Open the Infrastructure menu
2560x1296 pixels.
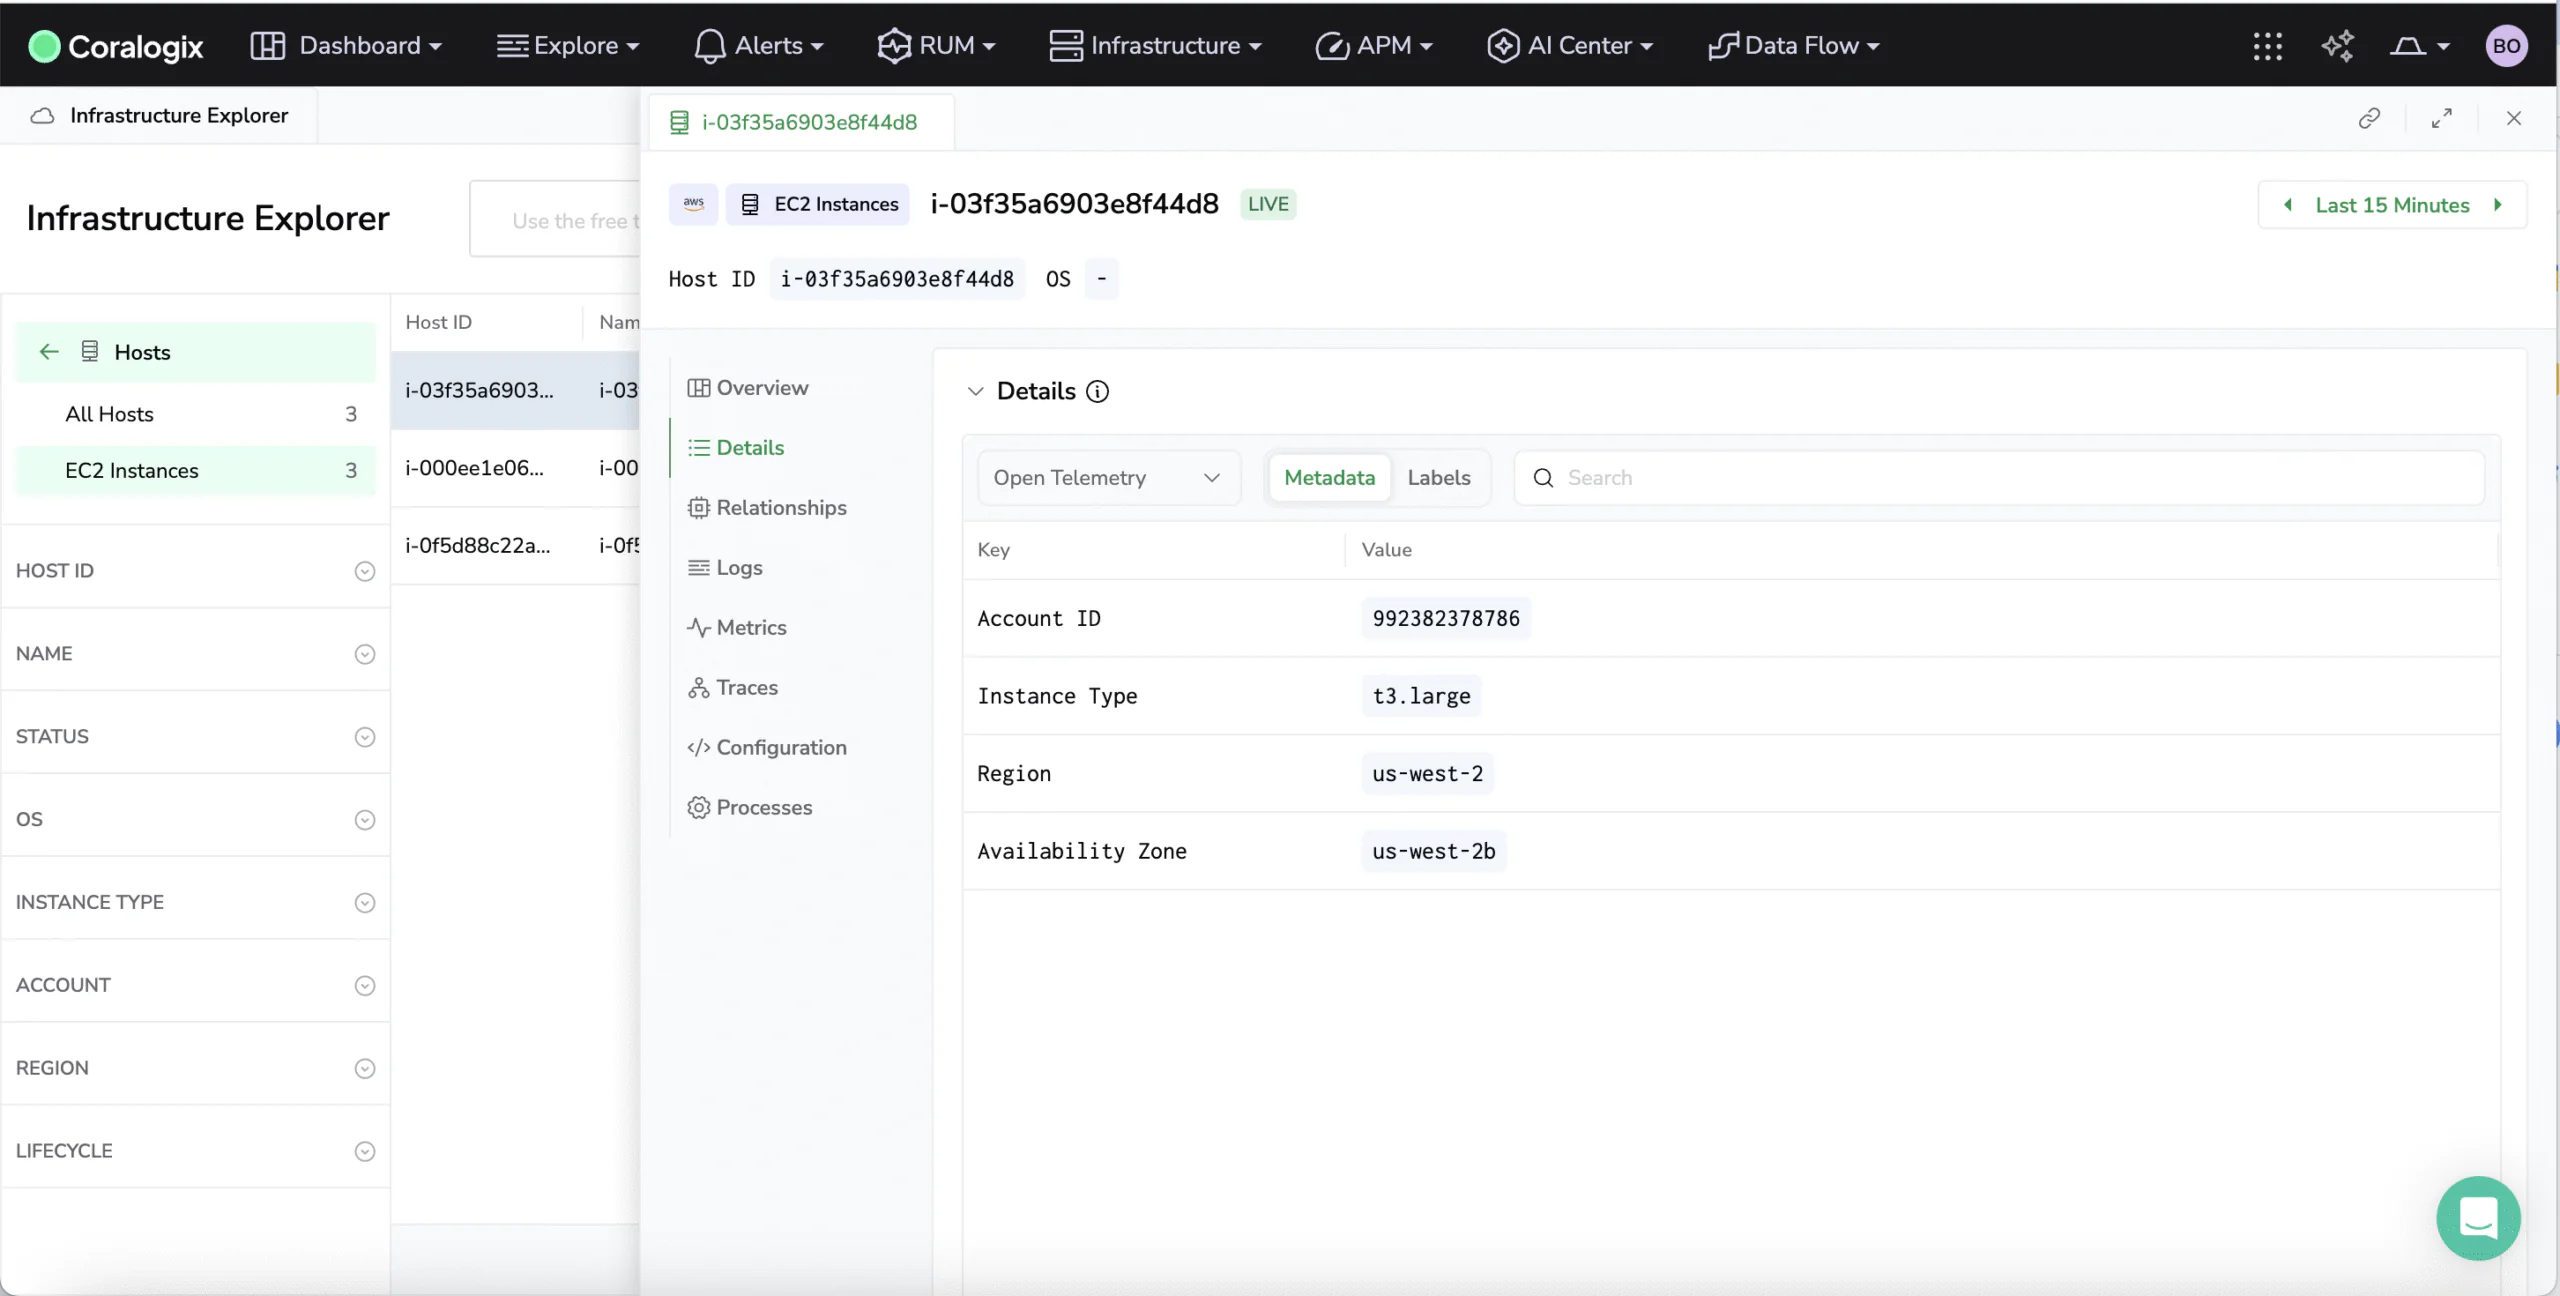(1156, 46)
